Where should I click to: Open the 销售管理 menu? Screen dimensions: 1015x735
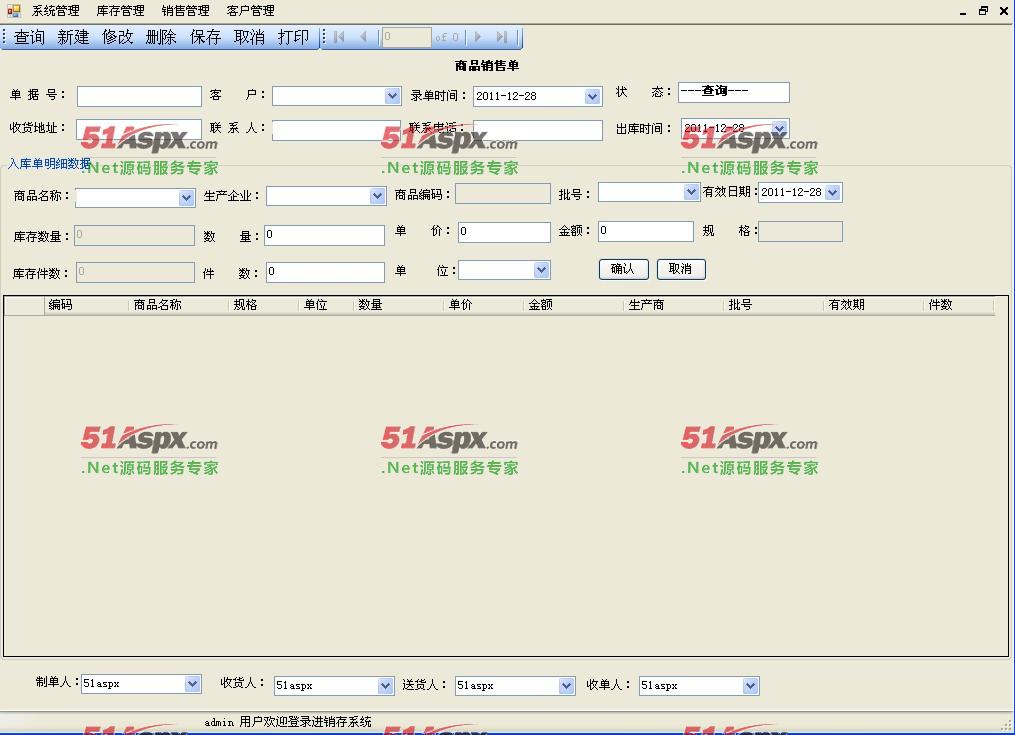[x=186, y=11]
